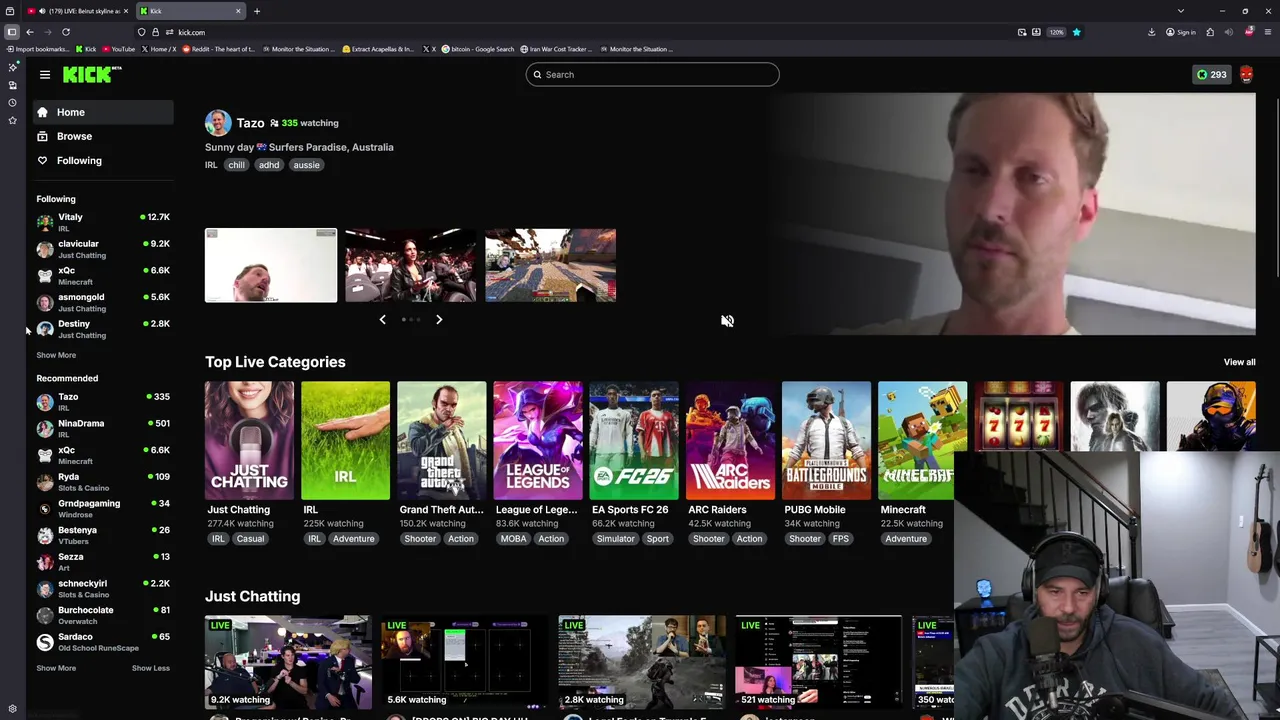The height and width of the screenshot is (720, 1280).
Task: Open Sardaco's Old School RuneScape stream
Action: tap(103, 642)
